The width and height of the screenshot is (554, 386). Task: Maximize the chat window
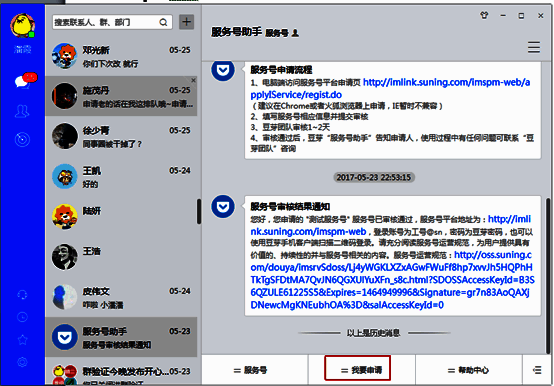point(521,16)
